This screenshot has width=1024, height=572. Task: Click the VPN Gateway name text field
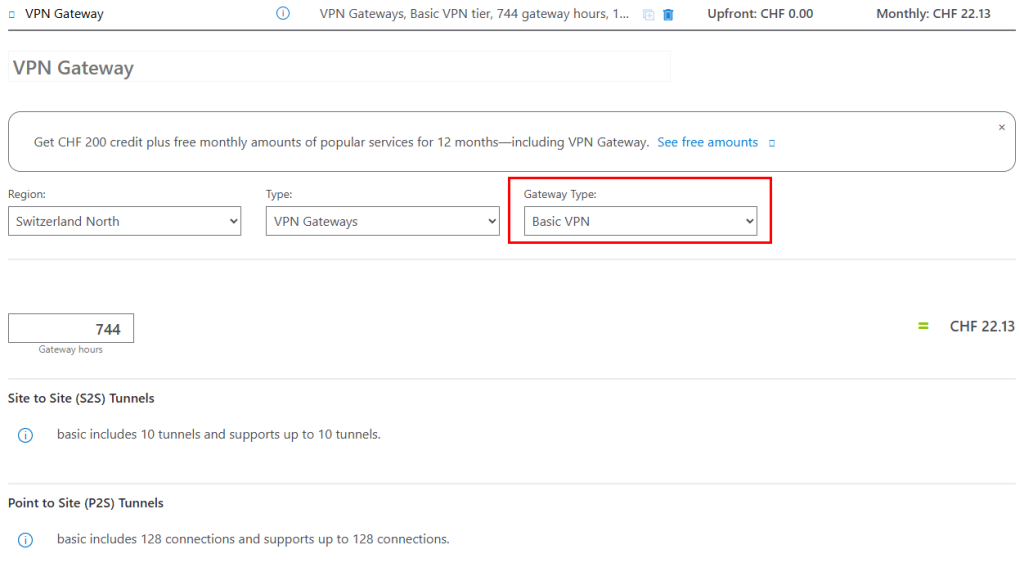click(340, 67)
